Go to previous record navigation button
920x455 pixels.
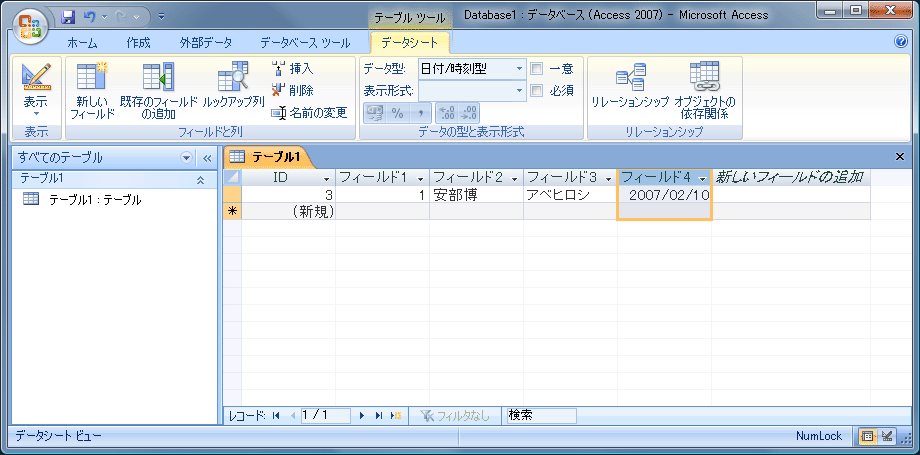(293, 416)
